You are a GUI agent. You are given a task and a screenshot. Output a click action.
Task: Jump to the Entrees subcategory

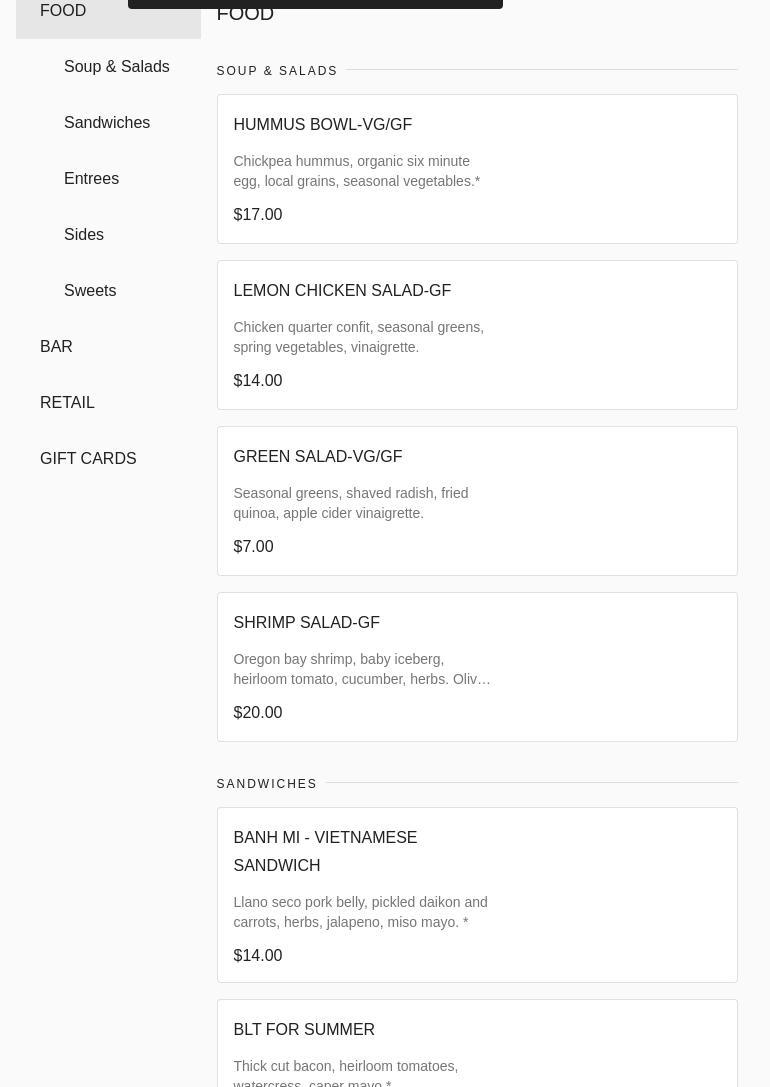pos(91,179)
